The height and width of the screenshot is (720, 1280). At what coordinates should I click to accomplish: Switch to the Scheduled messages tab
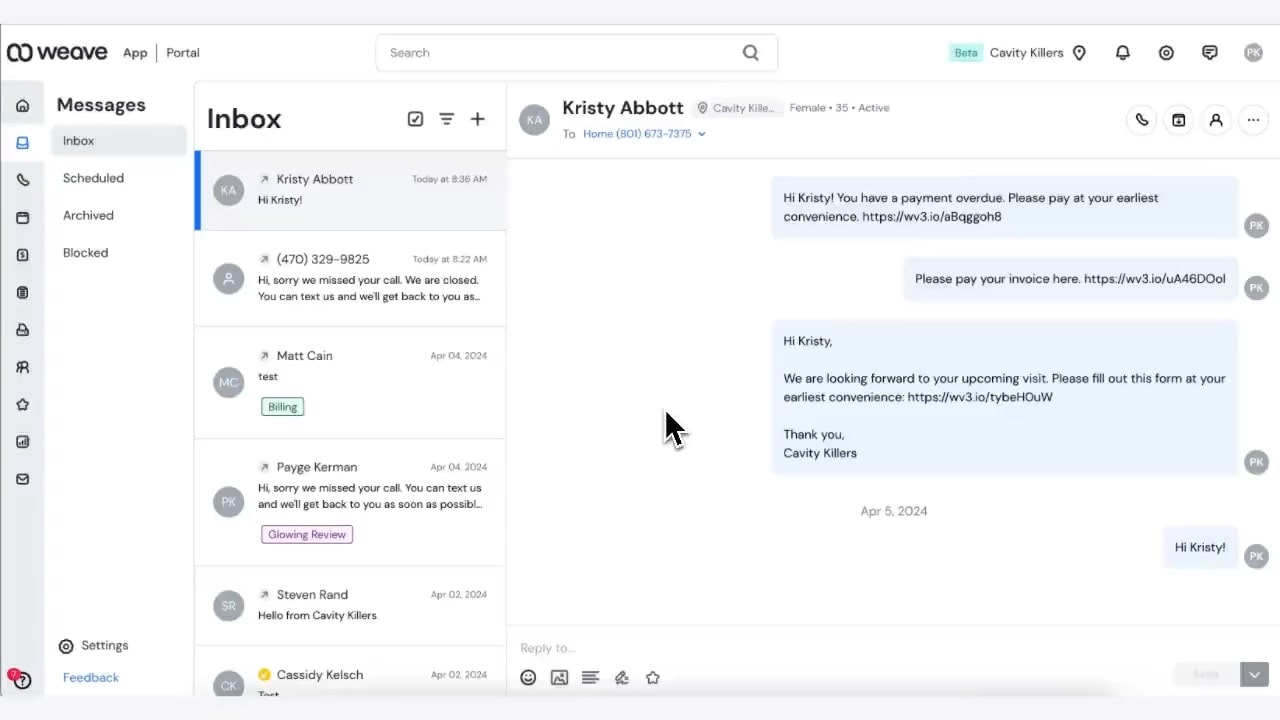coord(93,178)
